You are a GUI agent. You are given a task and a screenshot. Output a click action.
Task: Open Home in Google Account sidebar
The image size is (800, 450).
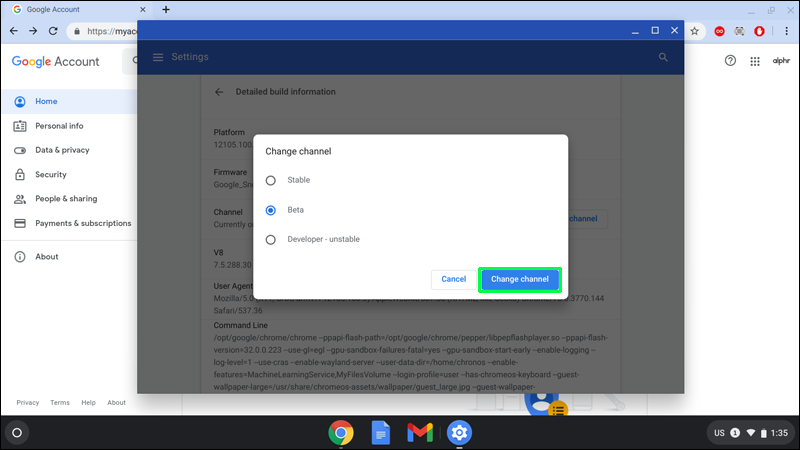(x=69, y=102)
